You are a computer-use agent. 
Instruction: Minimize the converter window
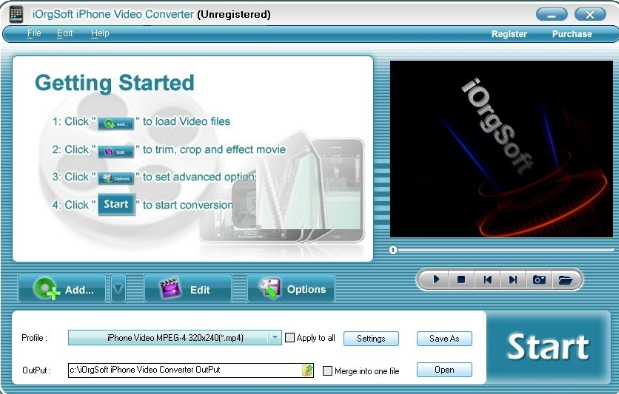pyautogui.click(x=551, y=15)
